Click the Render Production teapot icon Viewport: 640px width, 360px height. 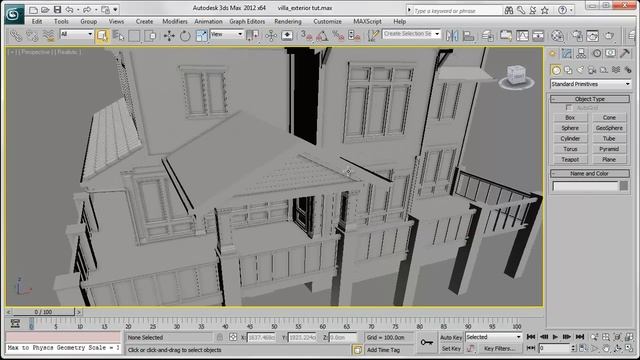click(x=609, y=36)
